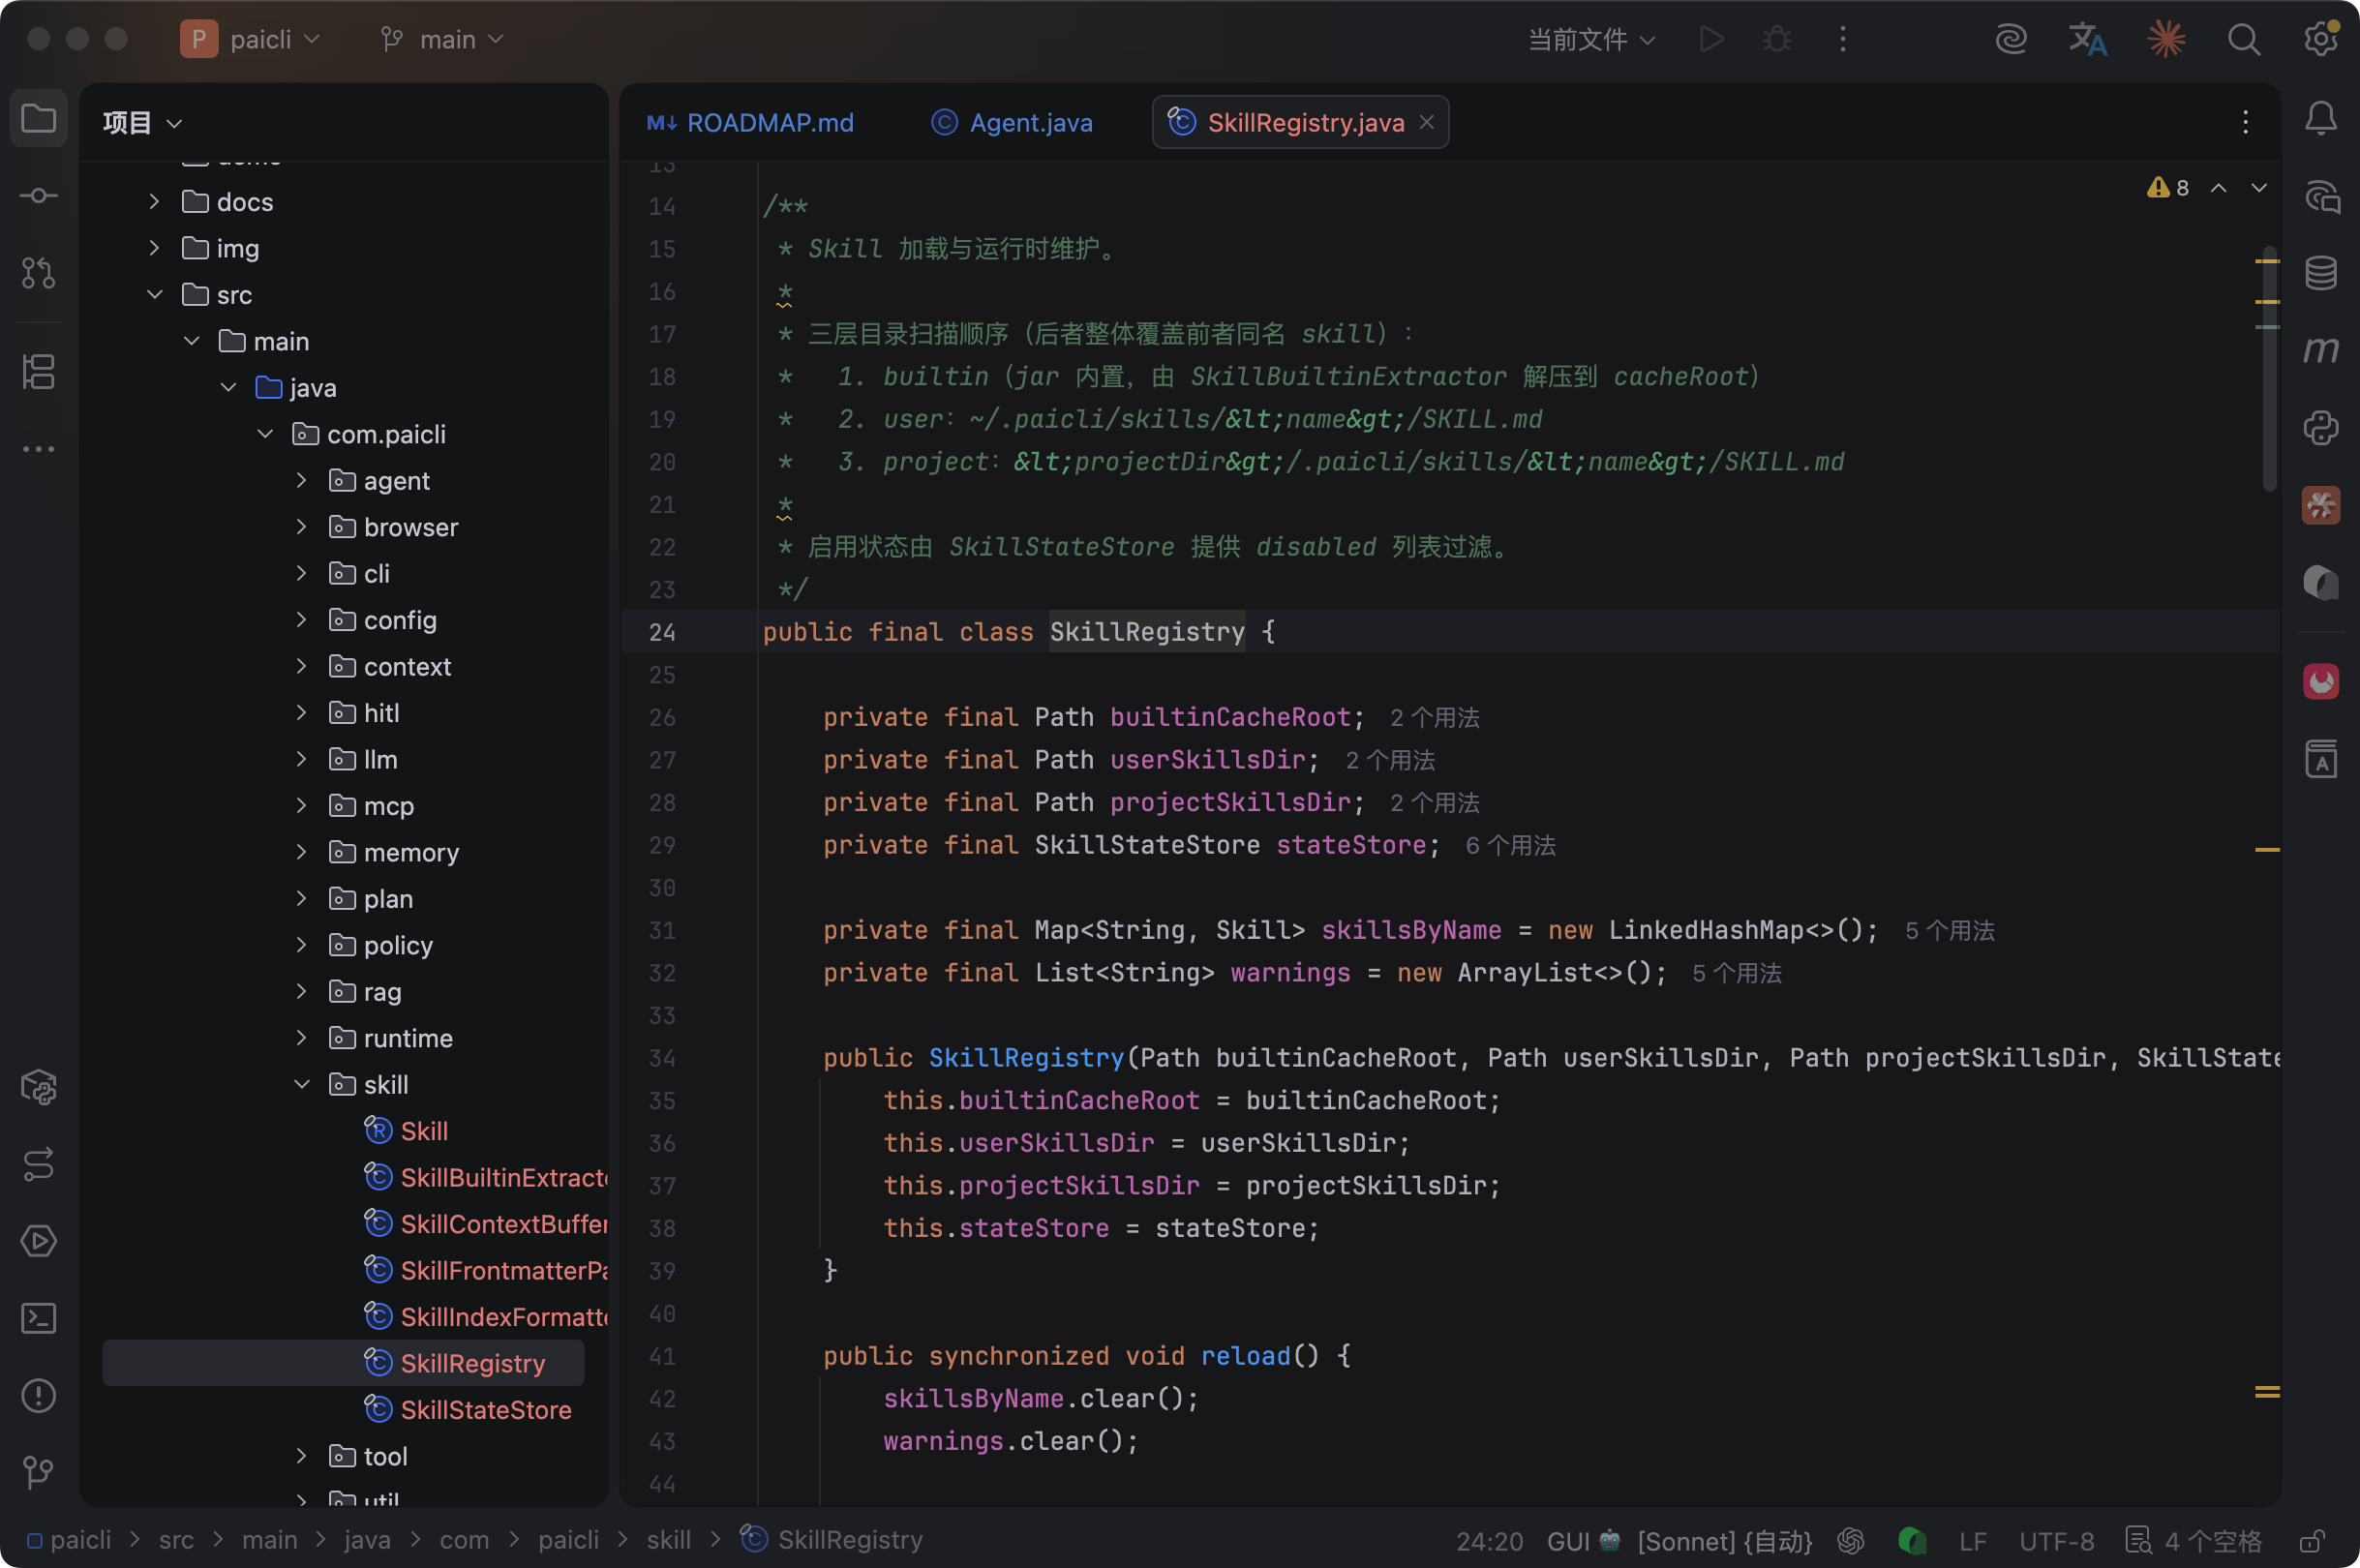Open the Structure tool window icon
The height and width of the screenshot is (1568, 2360).
38,372
